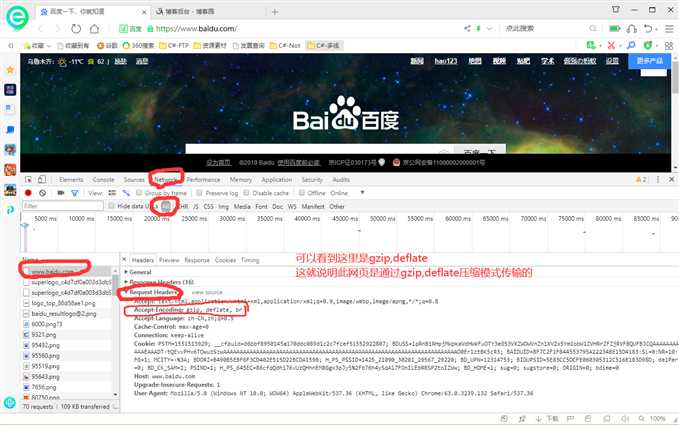
Task: Filter requests by Img type
Action: click(x=223, y=207)
